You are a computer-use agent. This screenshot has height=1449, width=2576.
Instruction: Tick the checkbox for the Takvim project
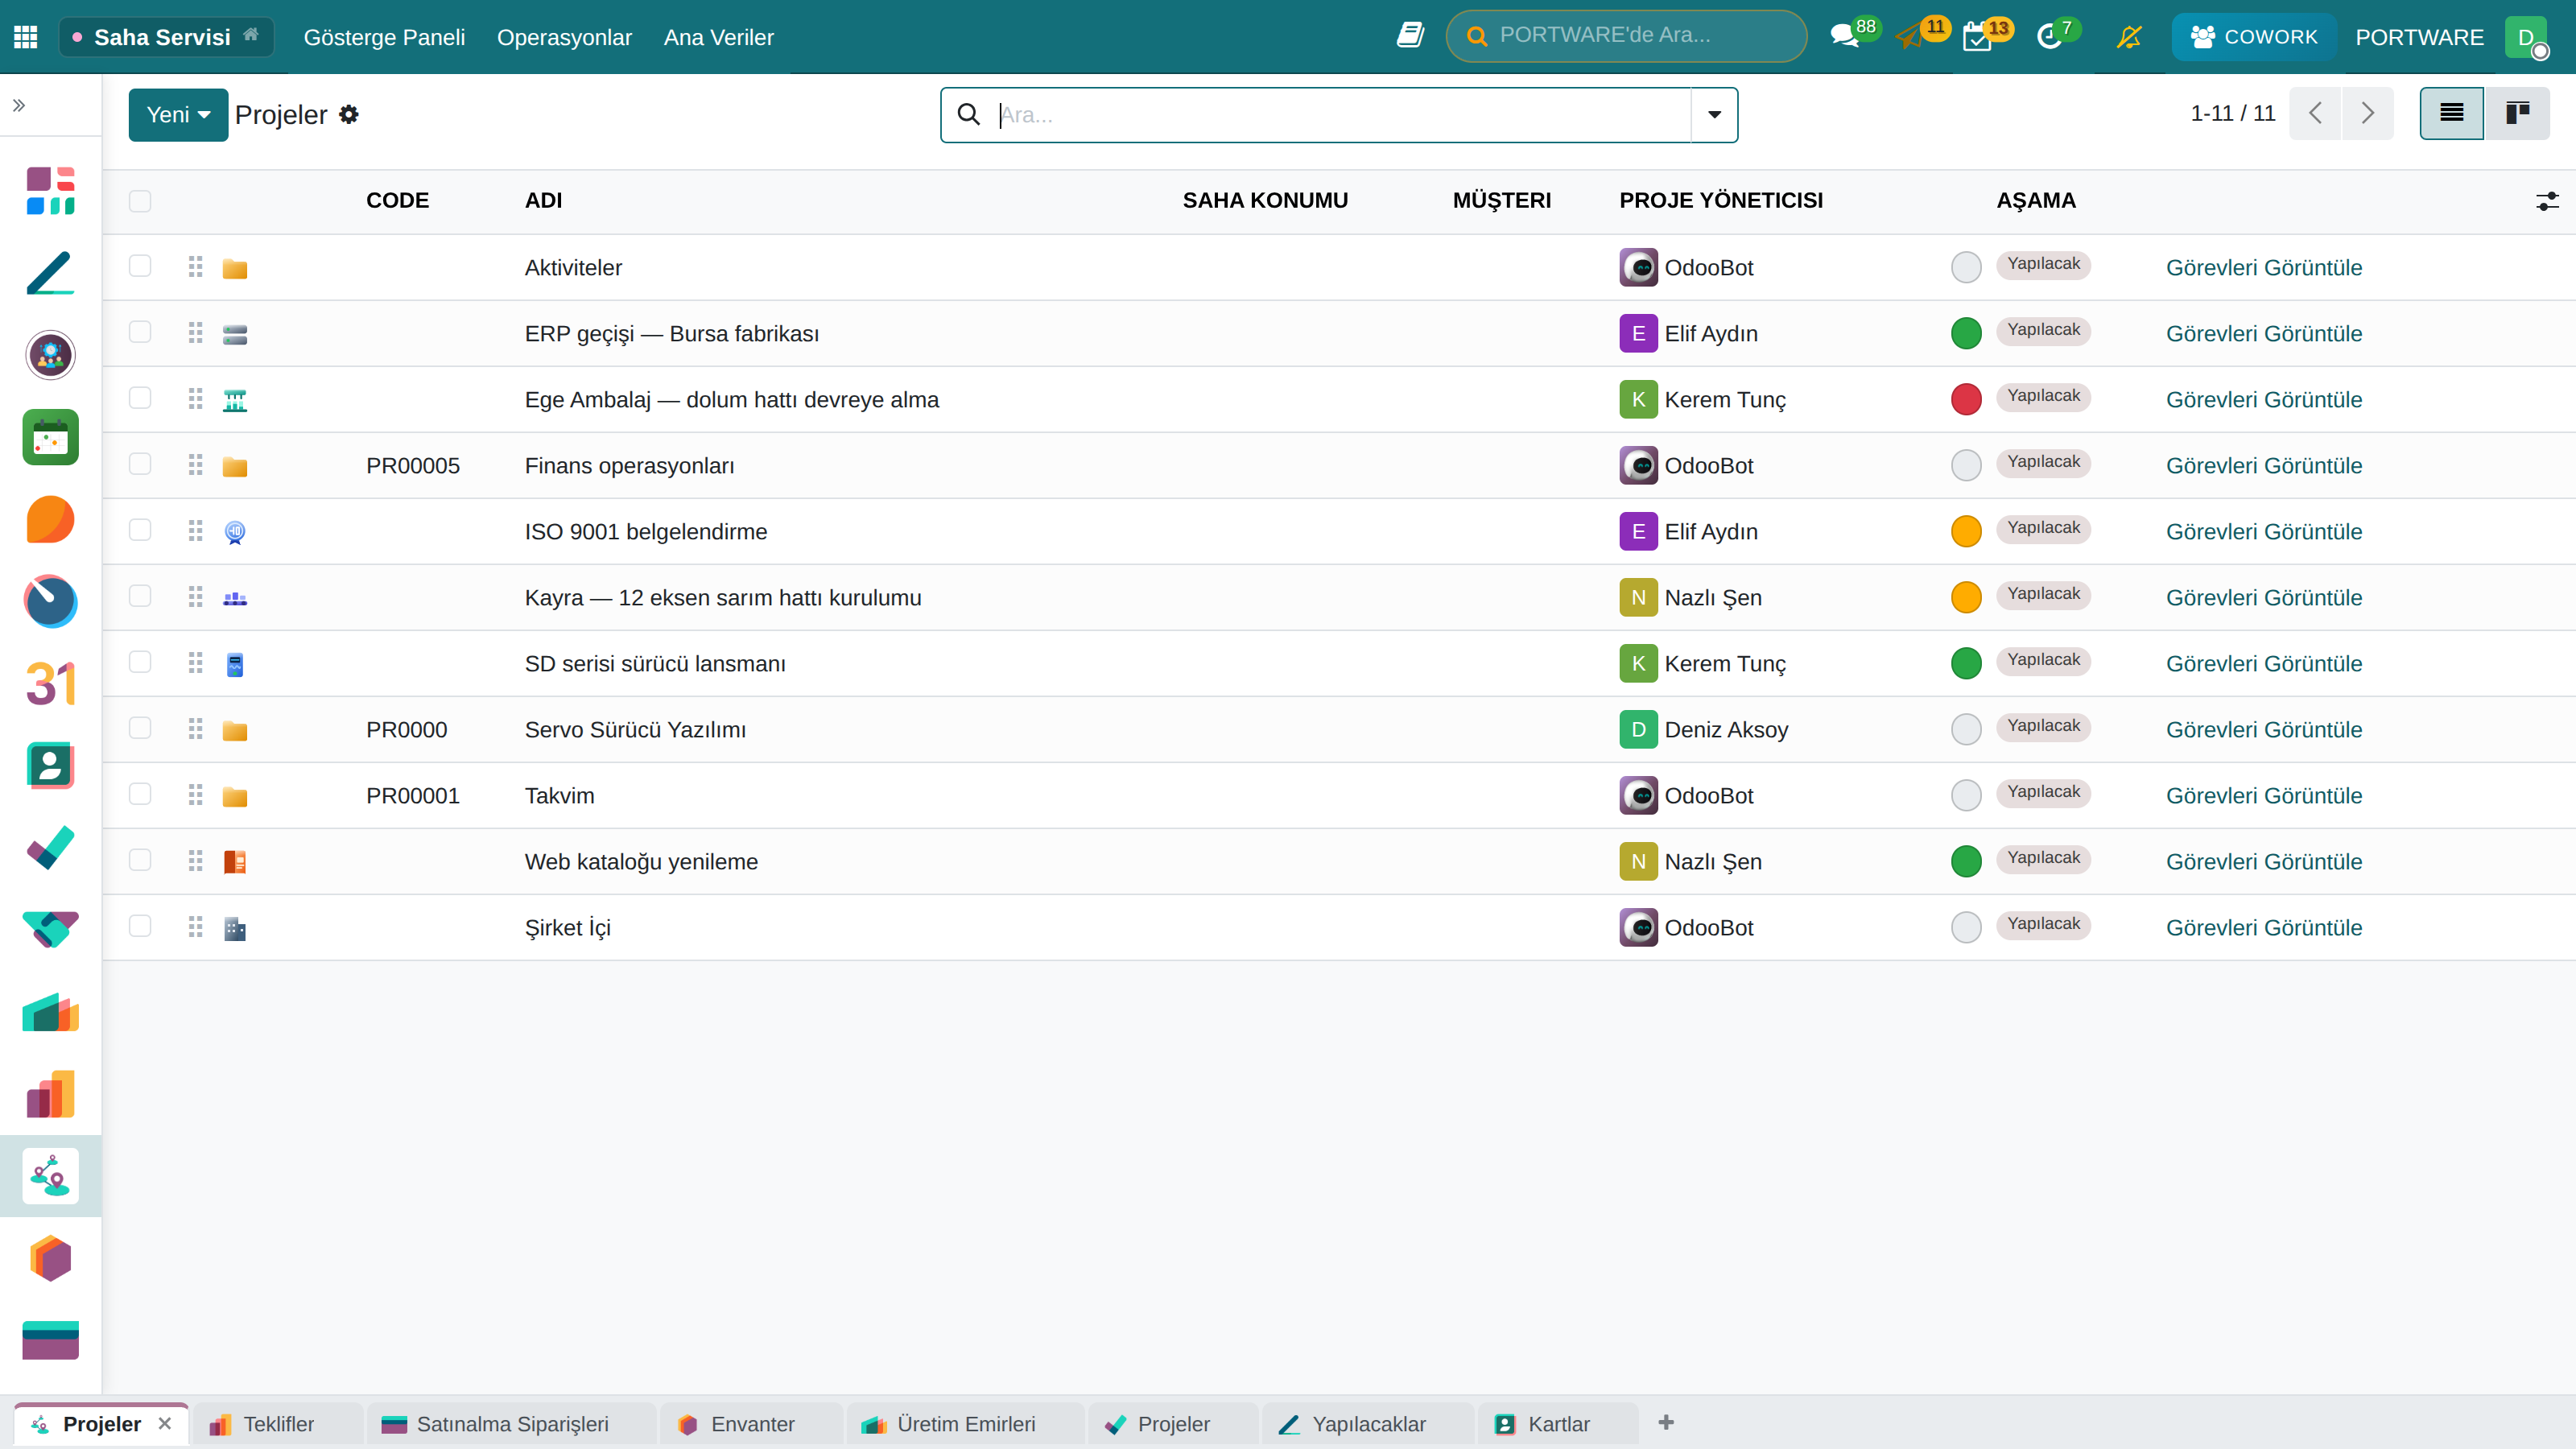pyautogui.click(x=140, y=794)
